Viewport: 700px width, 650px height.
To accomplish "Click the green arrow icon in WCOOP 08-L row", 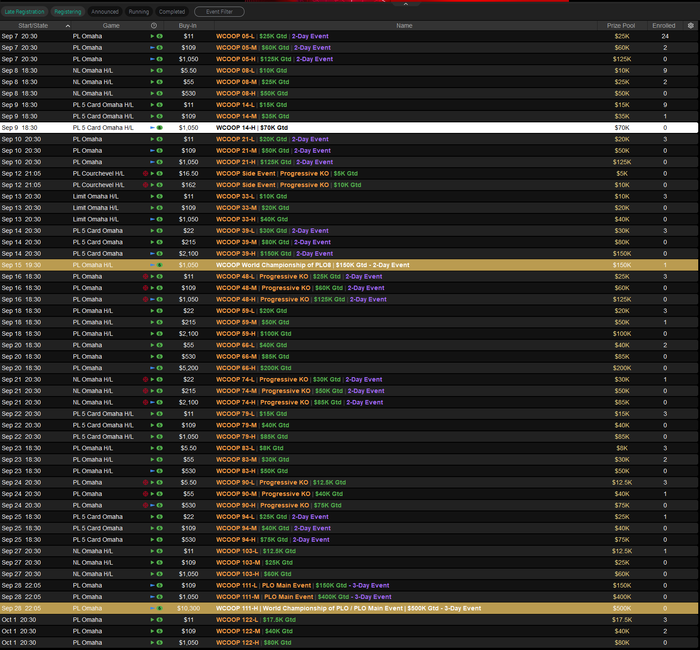I will 152,71.
